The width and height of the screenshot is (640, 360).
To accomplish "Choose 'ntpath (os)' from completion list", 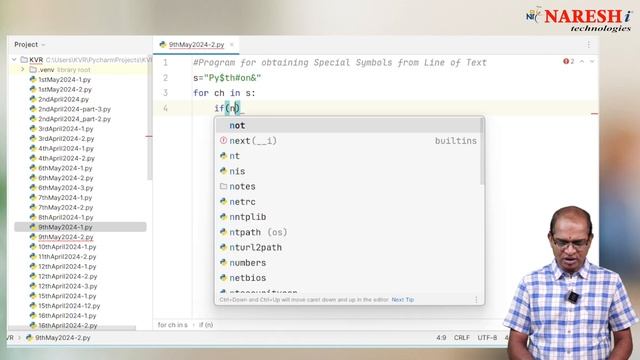I will pos(347,232).
